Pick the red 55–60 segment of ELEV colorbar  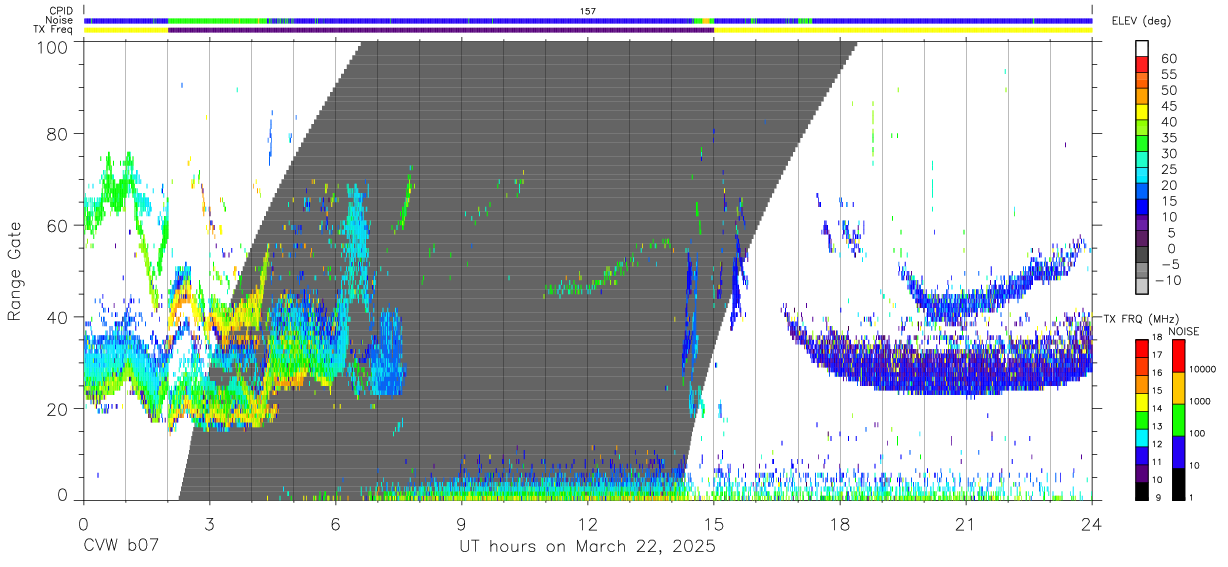coord(1141,64)
